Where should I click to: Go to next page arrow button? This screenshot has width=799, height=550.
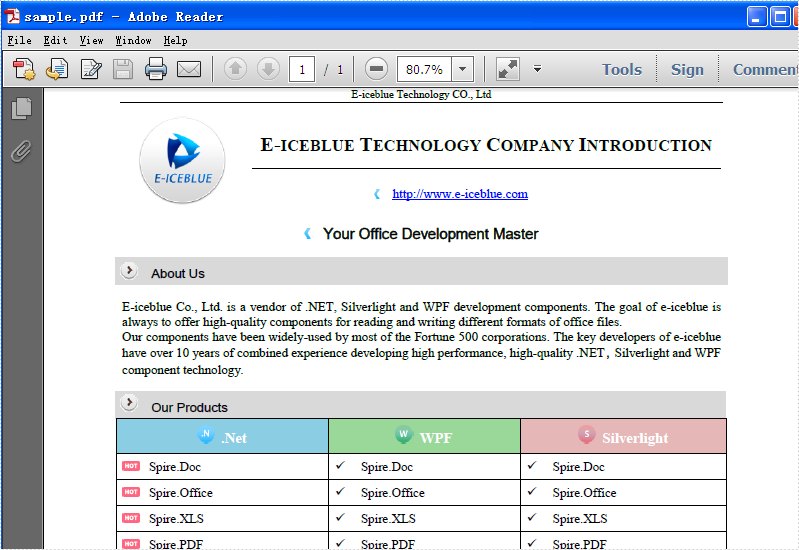(269, 68)
